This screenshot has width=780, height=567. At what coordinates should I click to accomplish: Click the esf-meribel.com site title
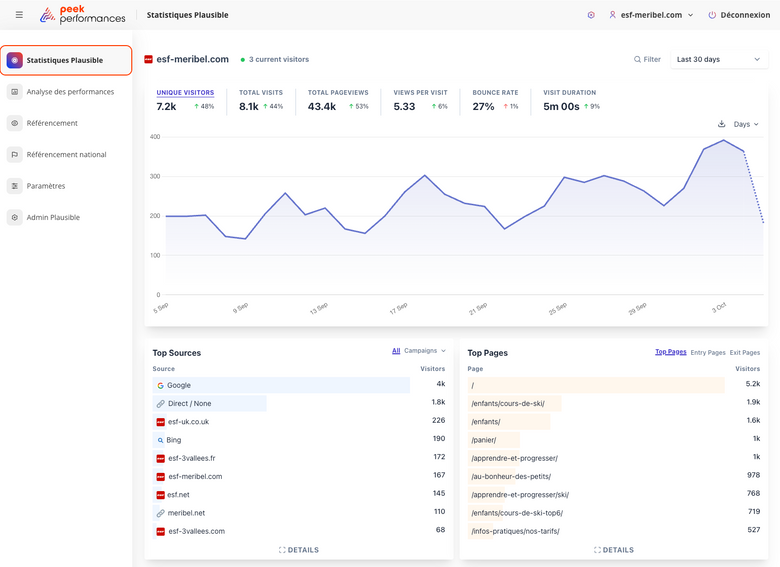click(x=193, y=59)
